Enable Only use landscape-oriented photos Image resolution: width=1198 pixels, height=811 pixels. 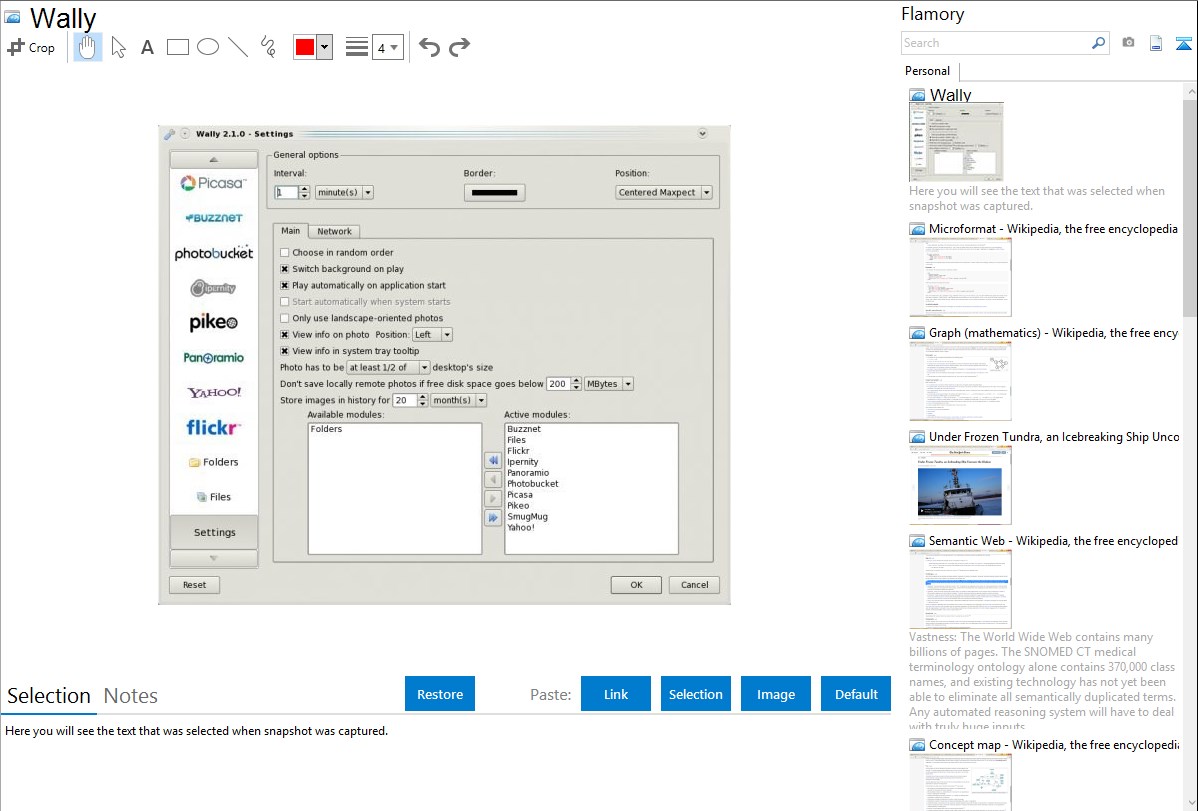pyautogui.click(x=284, y=318)
